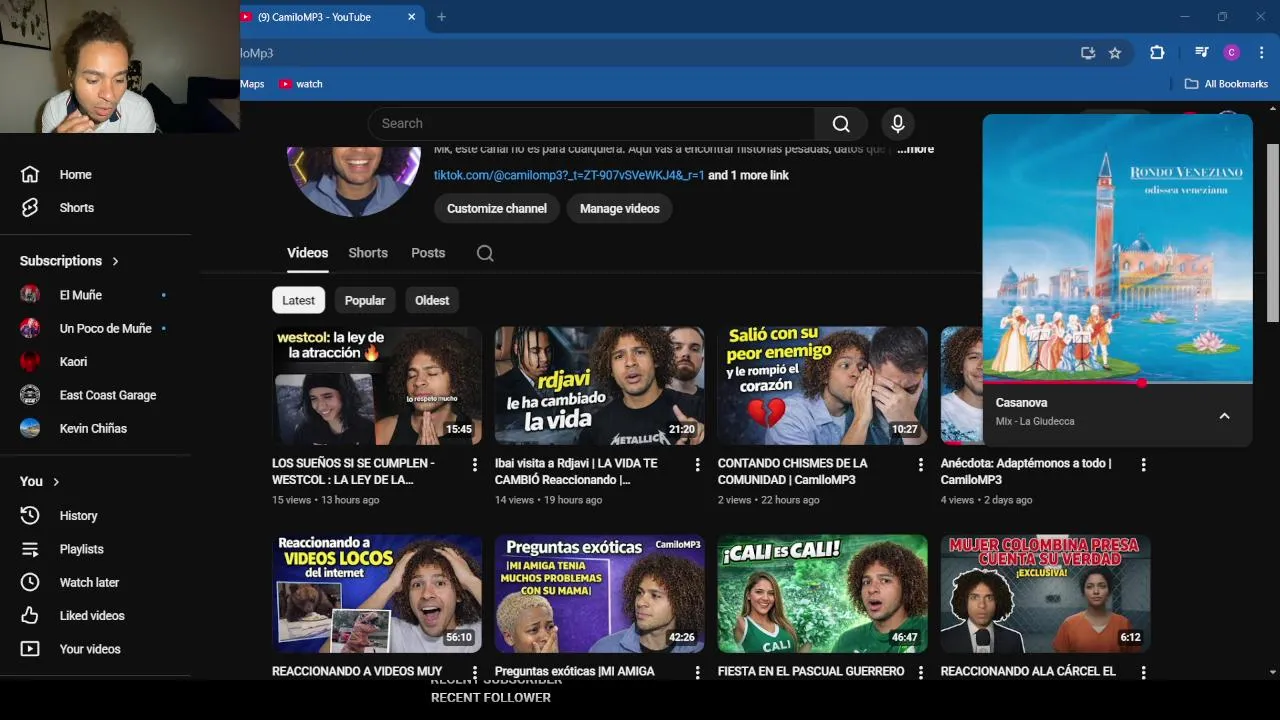Open options menu for LOS SUEÑOS SI SE CUMPLEN video

tap(475, 465)
